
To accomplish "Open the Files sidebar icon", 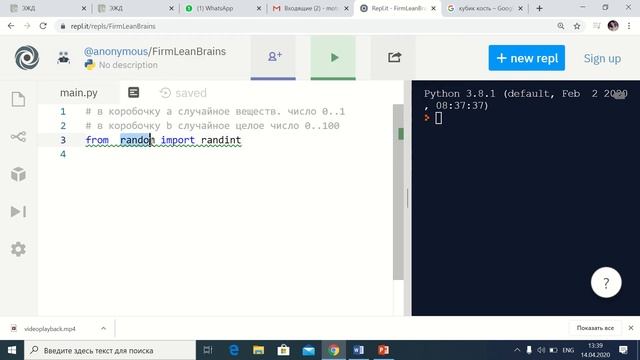I will click(18, 99).
